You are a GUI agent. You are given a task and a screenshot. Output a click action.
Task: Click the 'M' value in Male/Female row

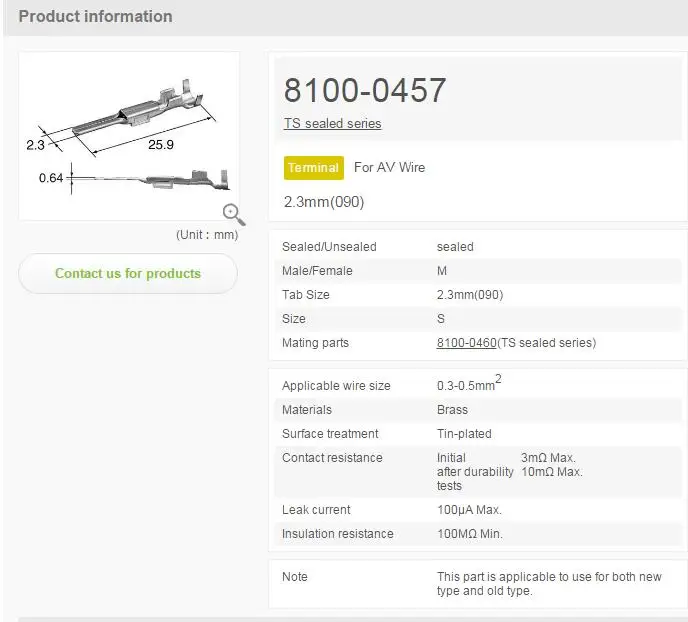pos(442,271)
